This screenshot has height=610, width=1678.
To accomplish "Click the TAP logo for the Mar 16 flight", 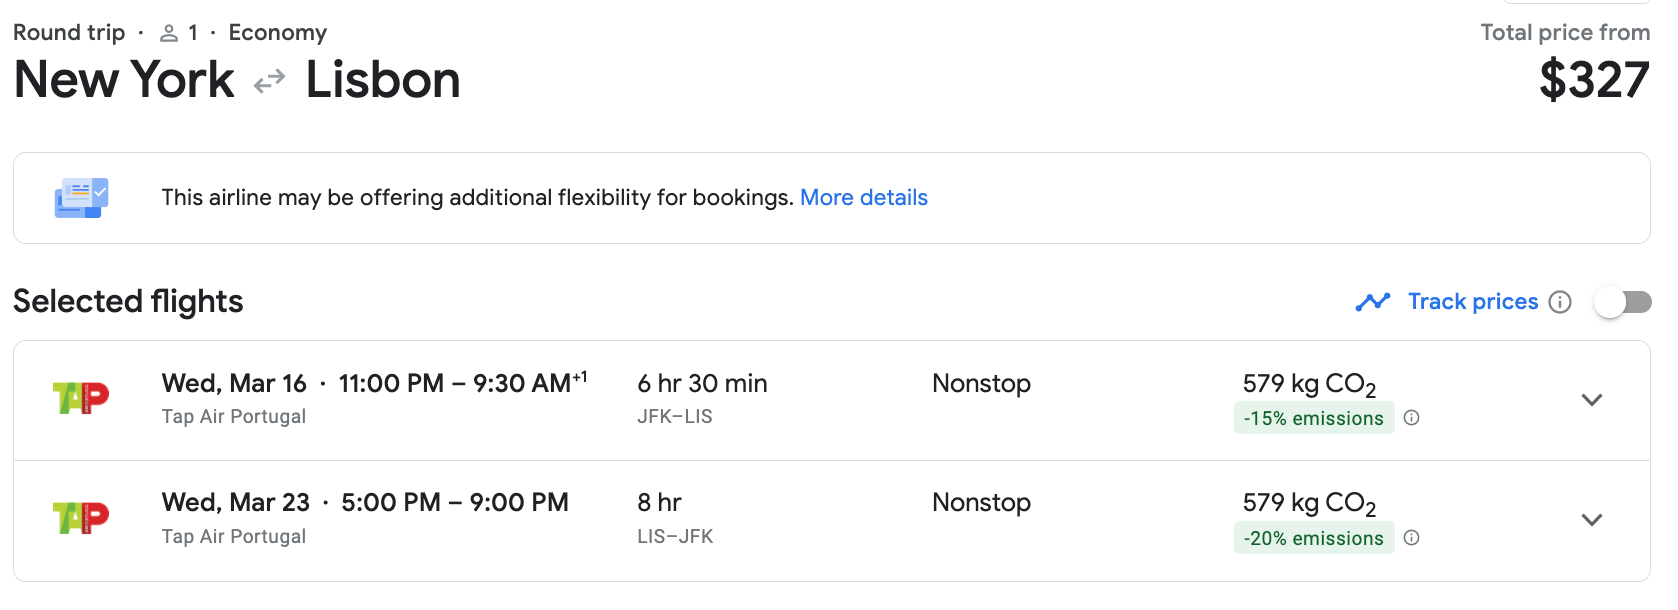I will (81, 398).
